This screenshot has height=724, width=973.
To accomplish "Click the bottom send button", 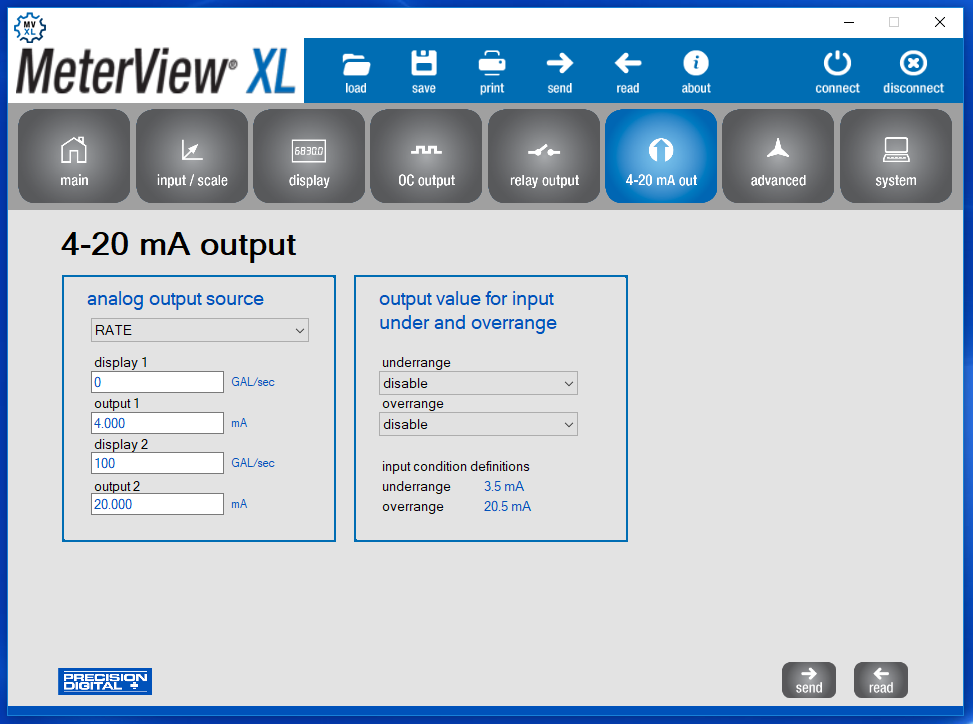I will [809, 680].
